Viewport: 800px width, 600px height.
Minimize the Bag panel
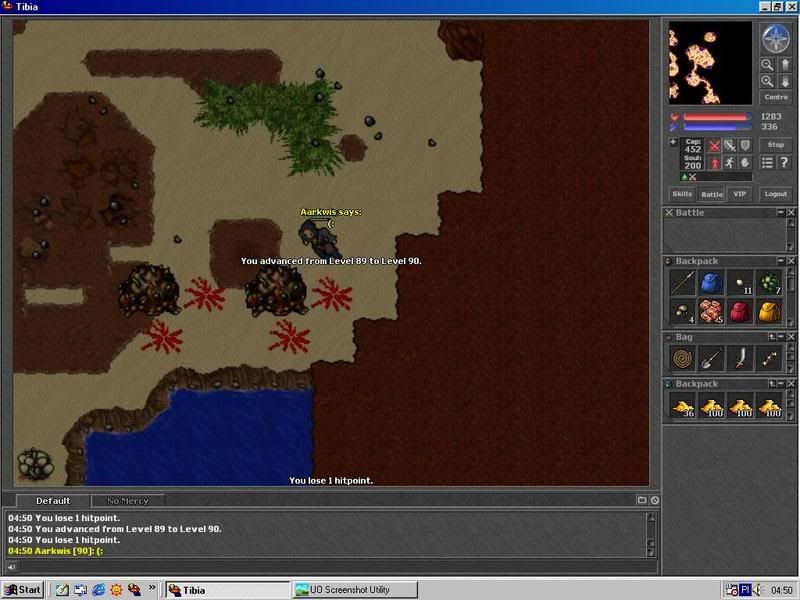pos(781,337)
